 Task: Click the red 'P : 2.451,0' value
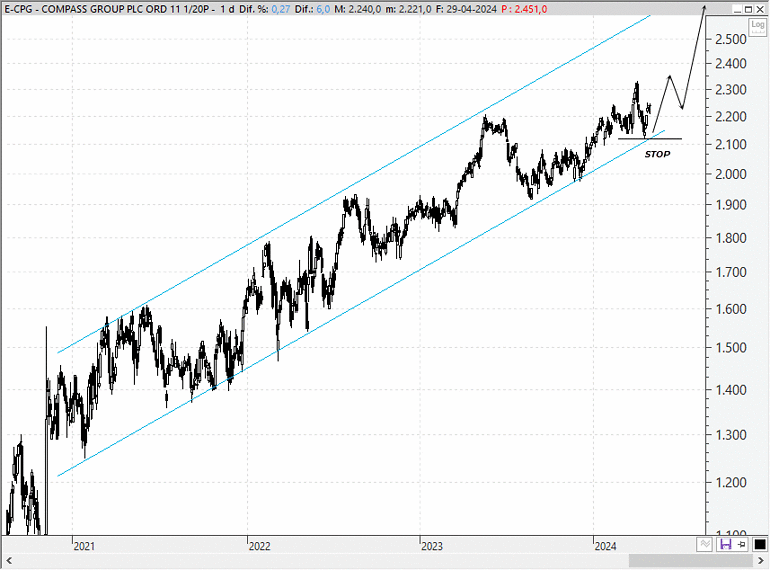pos(524,9)
